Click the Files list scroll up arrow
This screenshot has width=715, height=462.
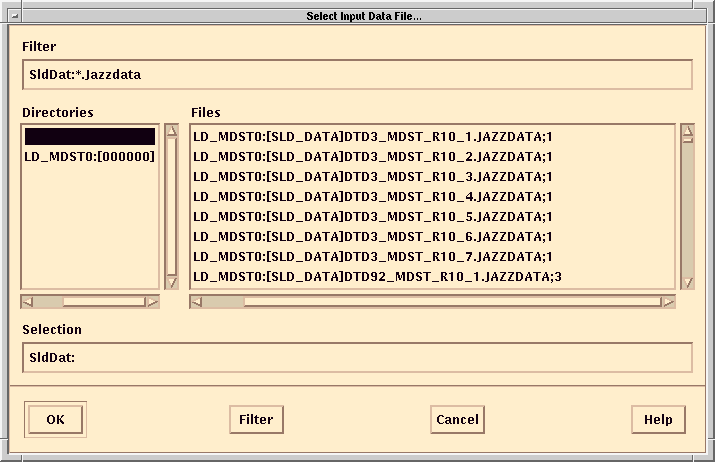click(x=687, y=130)
